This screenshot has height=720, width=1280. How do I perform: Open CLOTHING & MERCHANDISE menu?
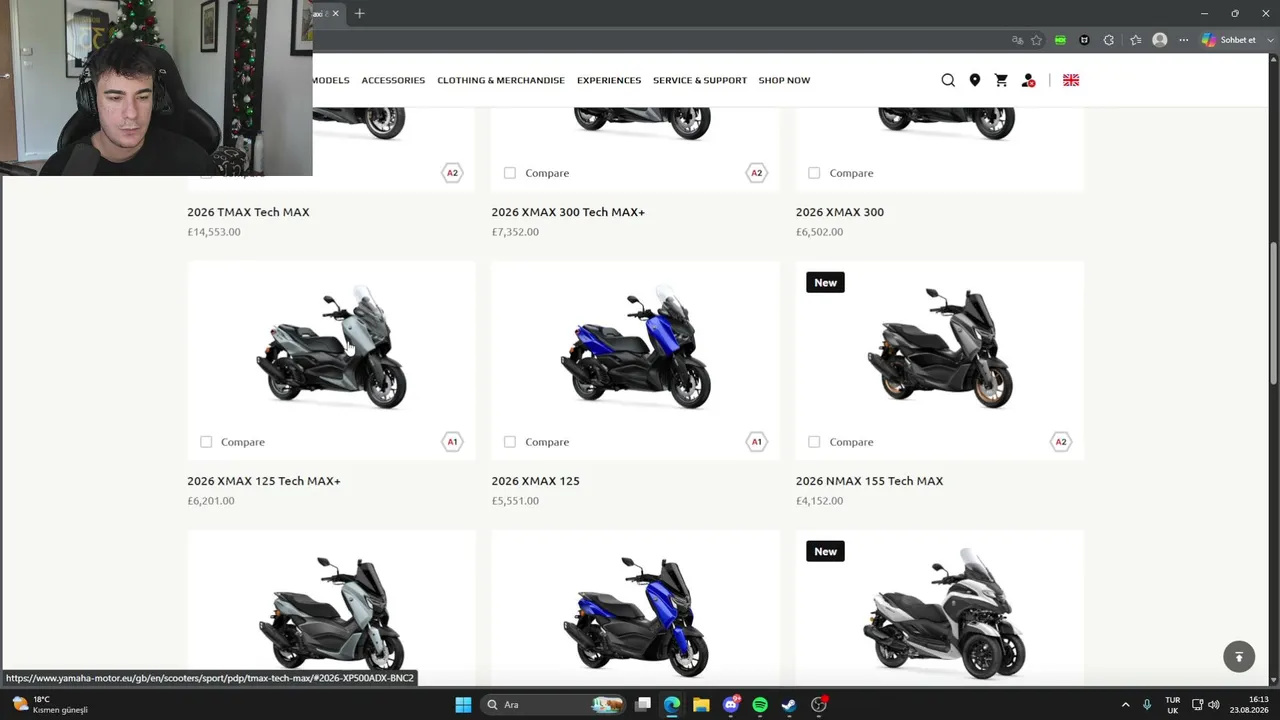(501, 80)
